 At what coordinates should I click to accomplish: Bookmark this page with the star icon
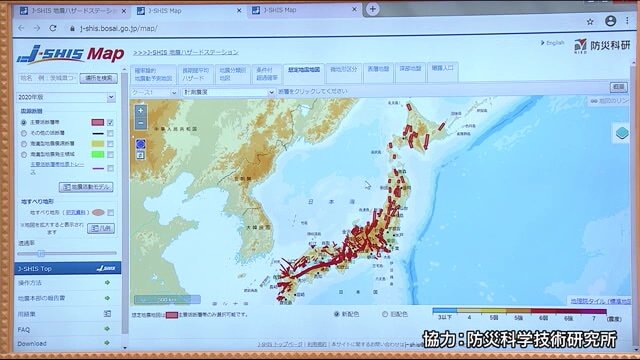point(590,22)
